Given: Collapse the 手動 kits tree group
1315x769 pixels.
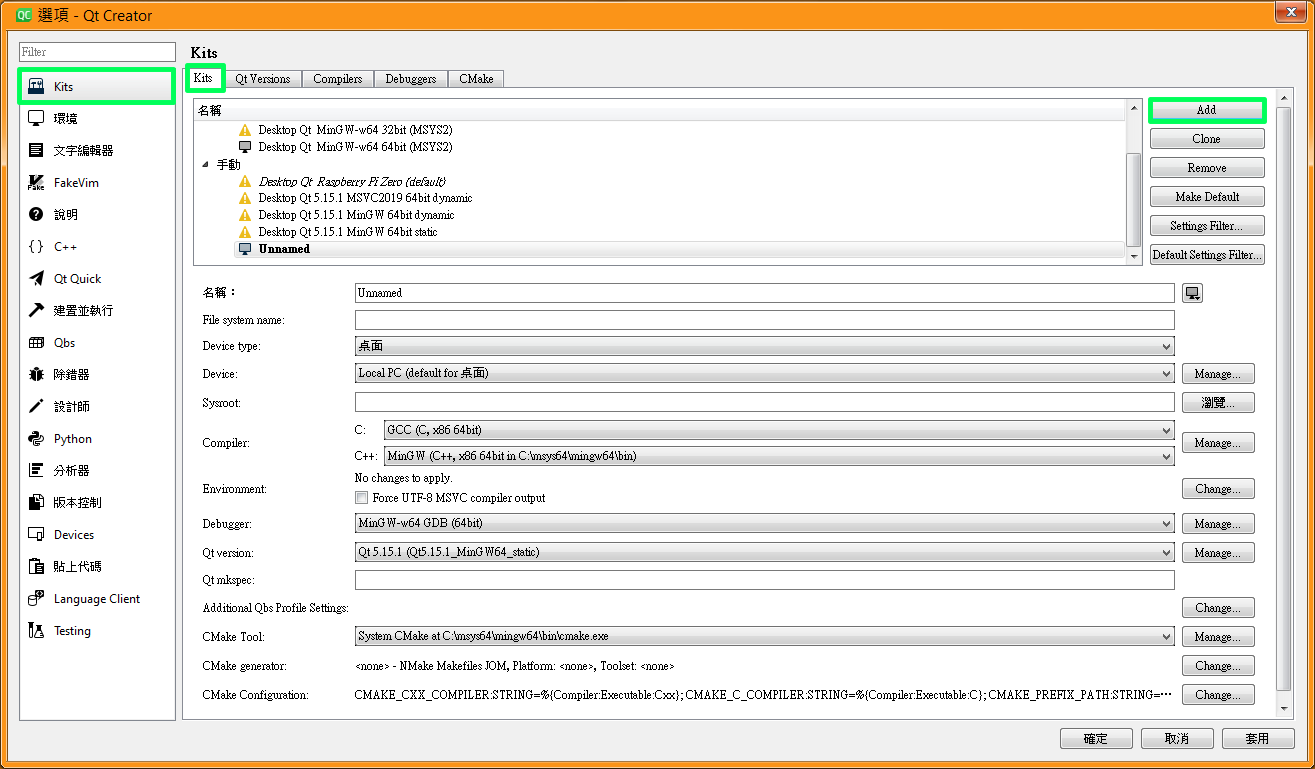Looking at the screenshot, I should point(206,164).
